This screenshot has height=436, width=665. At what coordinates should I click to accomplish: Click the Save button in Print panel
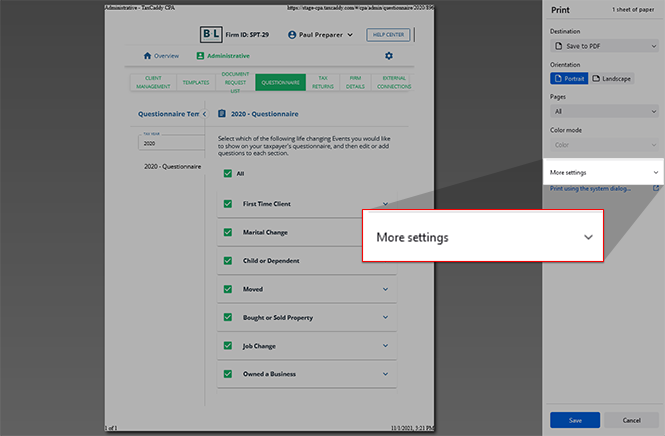(x=575, y=420)
